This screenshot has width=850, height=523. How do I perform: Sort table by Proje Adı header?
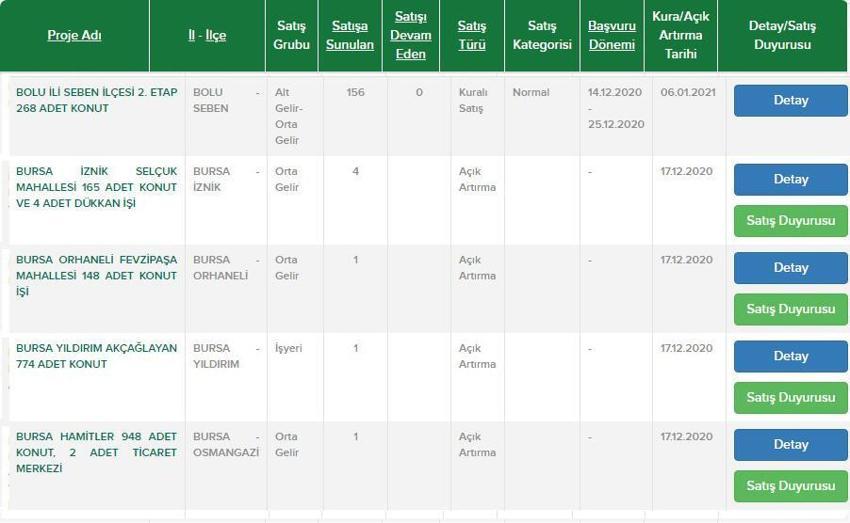click(74, 35)
